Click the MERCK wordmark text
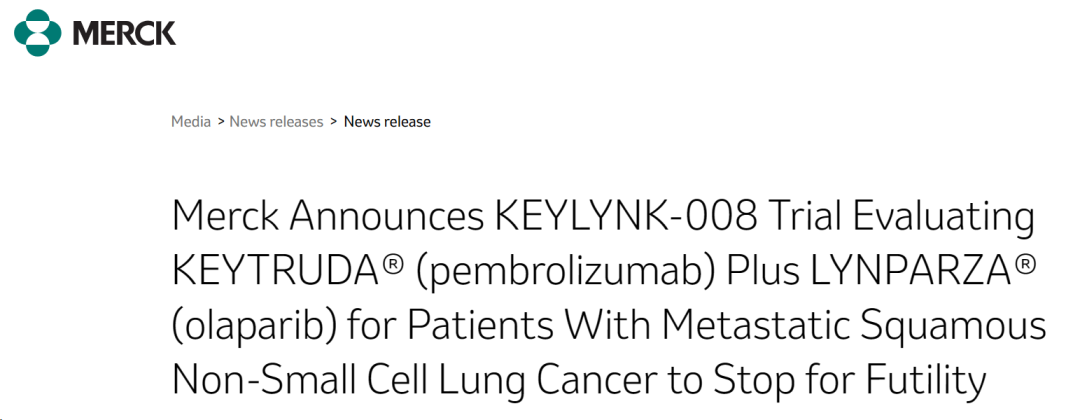The image size is (1080, 420). tap(124, 33)
